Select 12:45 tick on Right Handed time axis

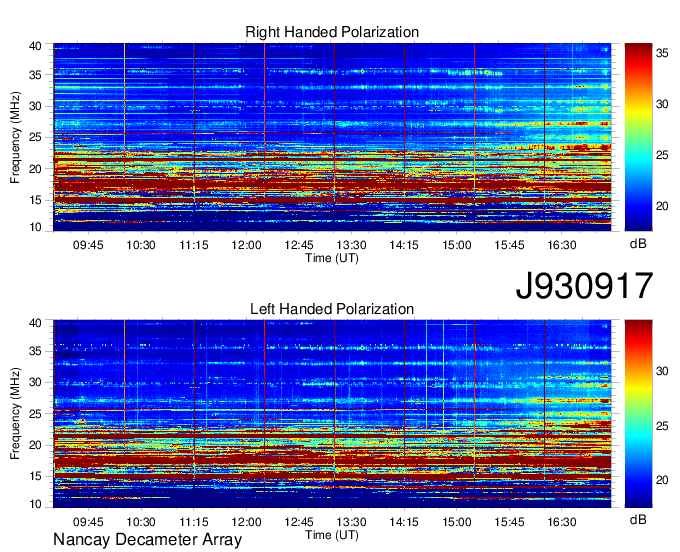299,245
